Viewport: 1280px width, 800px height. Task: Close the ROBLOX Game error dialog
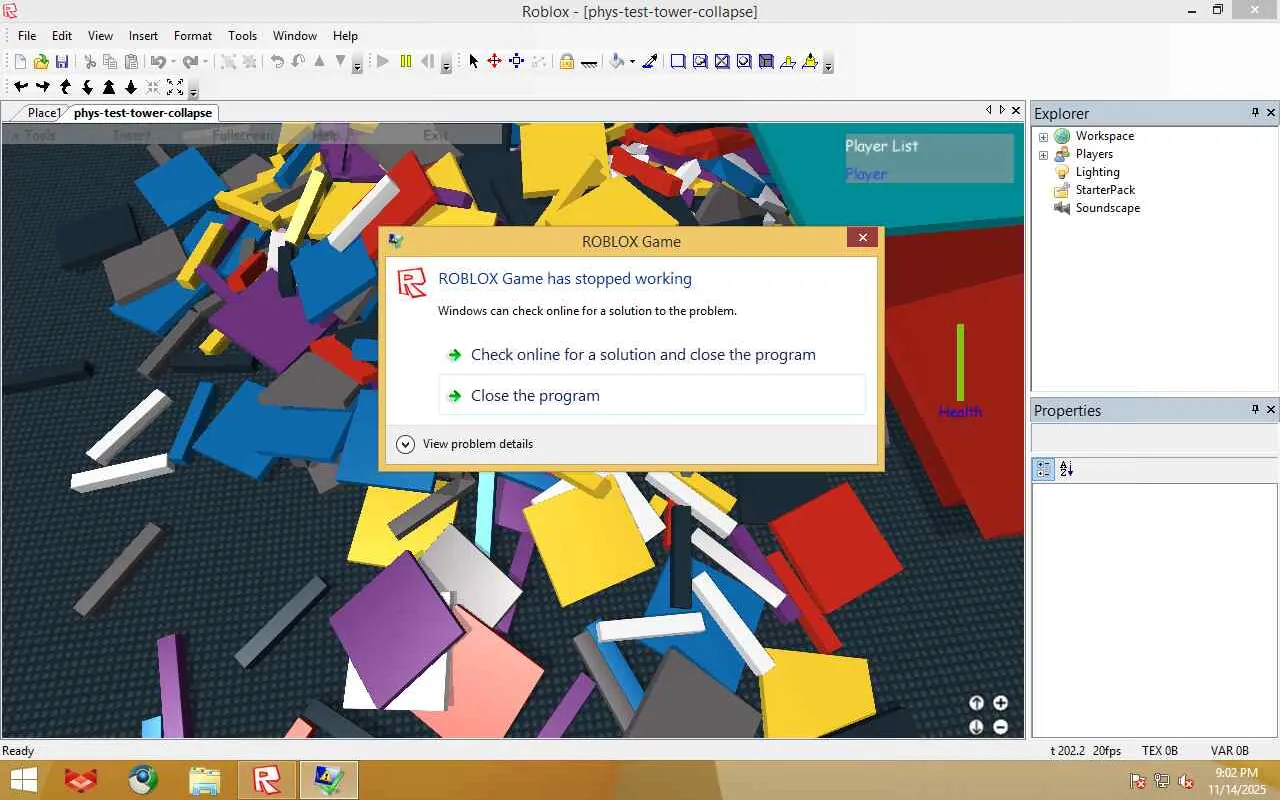click(x=862, y=237)
